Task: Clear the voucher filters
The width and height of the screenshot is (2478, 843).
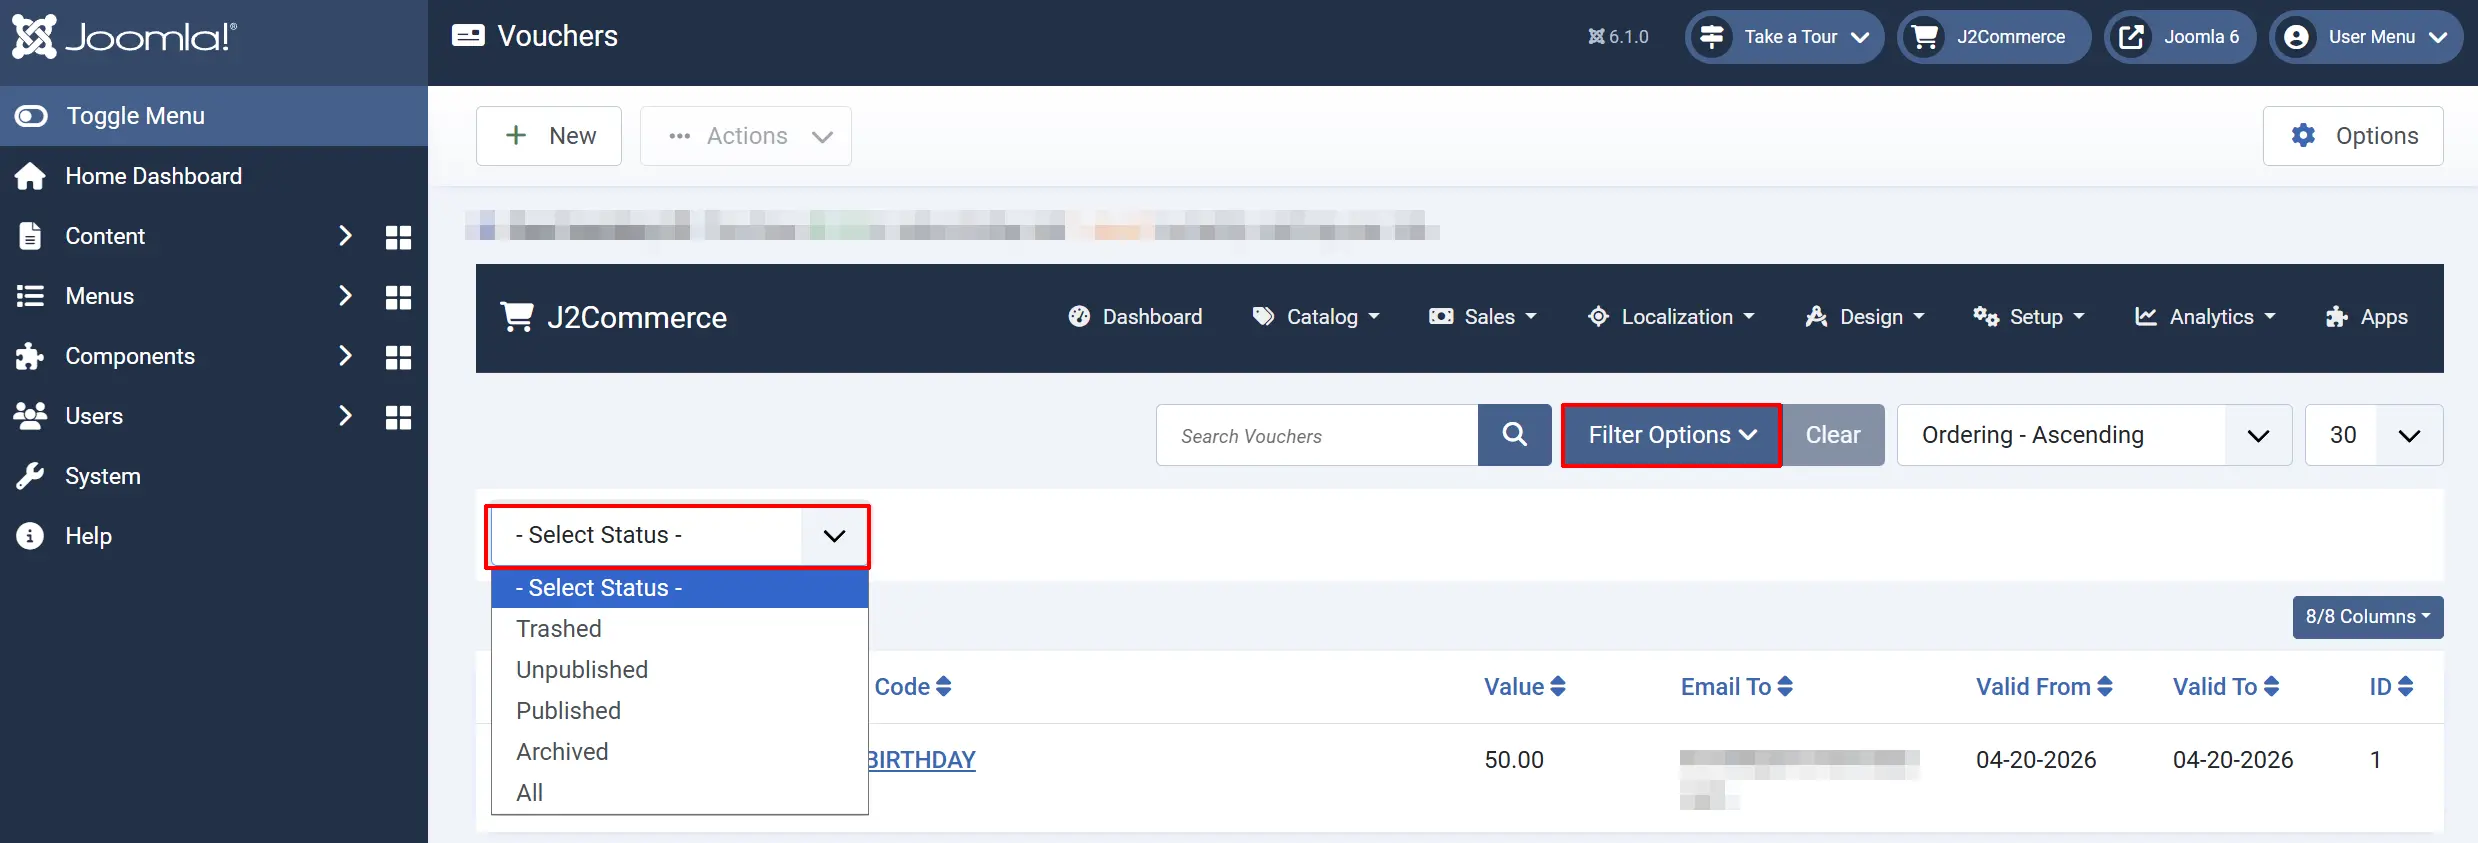Action: pyautogui.click(x=1833, y=435)
